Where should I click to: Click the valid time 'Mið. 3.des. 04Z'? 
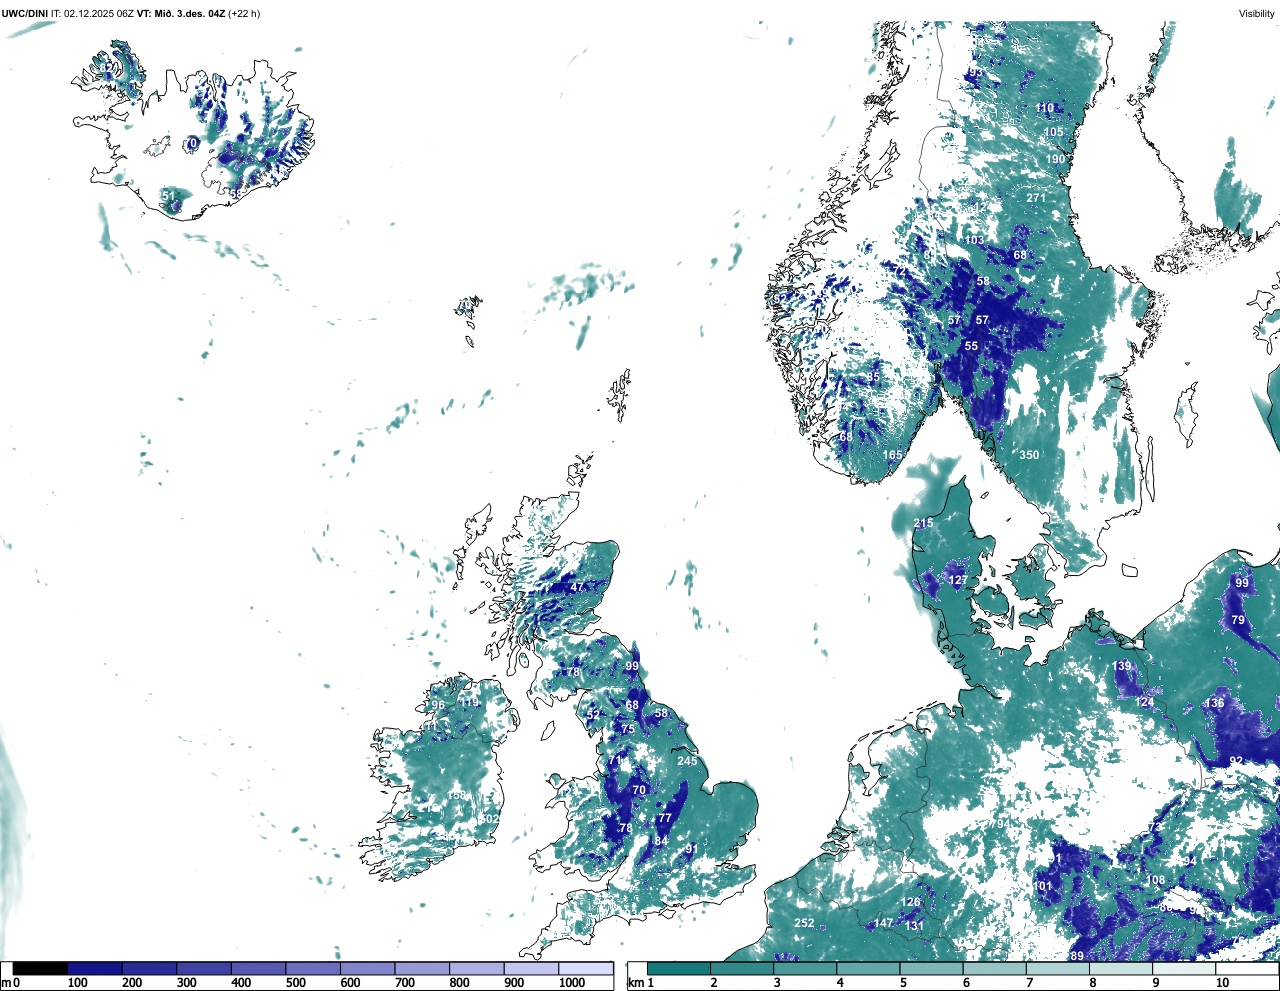190,13
